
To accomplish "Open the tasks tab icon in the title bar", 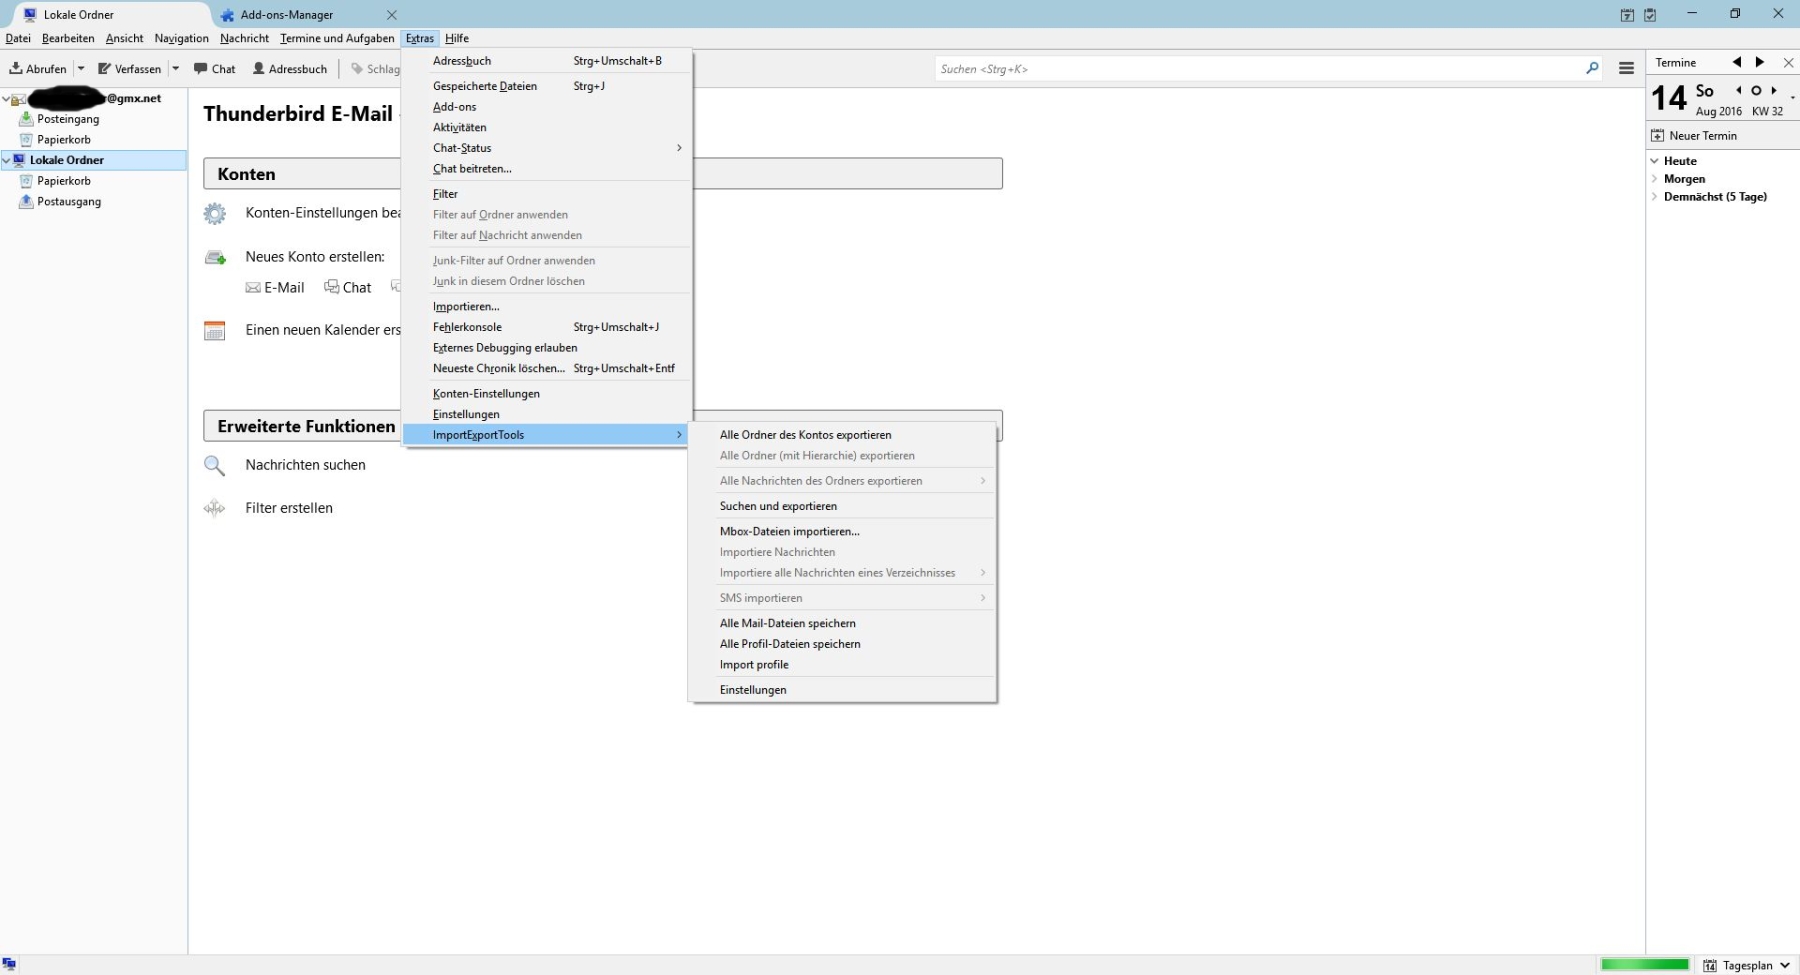I will pyautogui.click(x=1650, y=15).
